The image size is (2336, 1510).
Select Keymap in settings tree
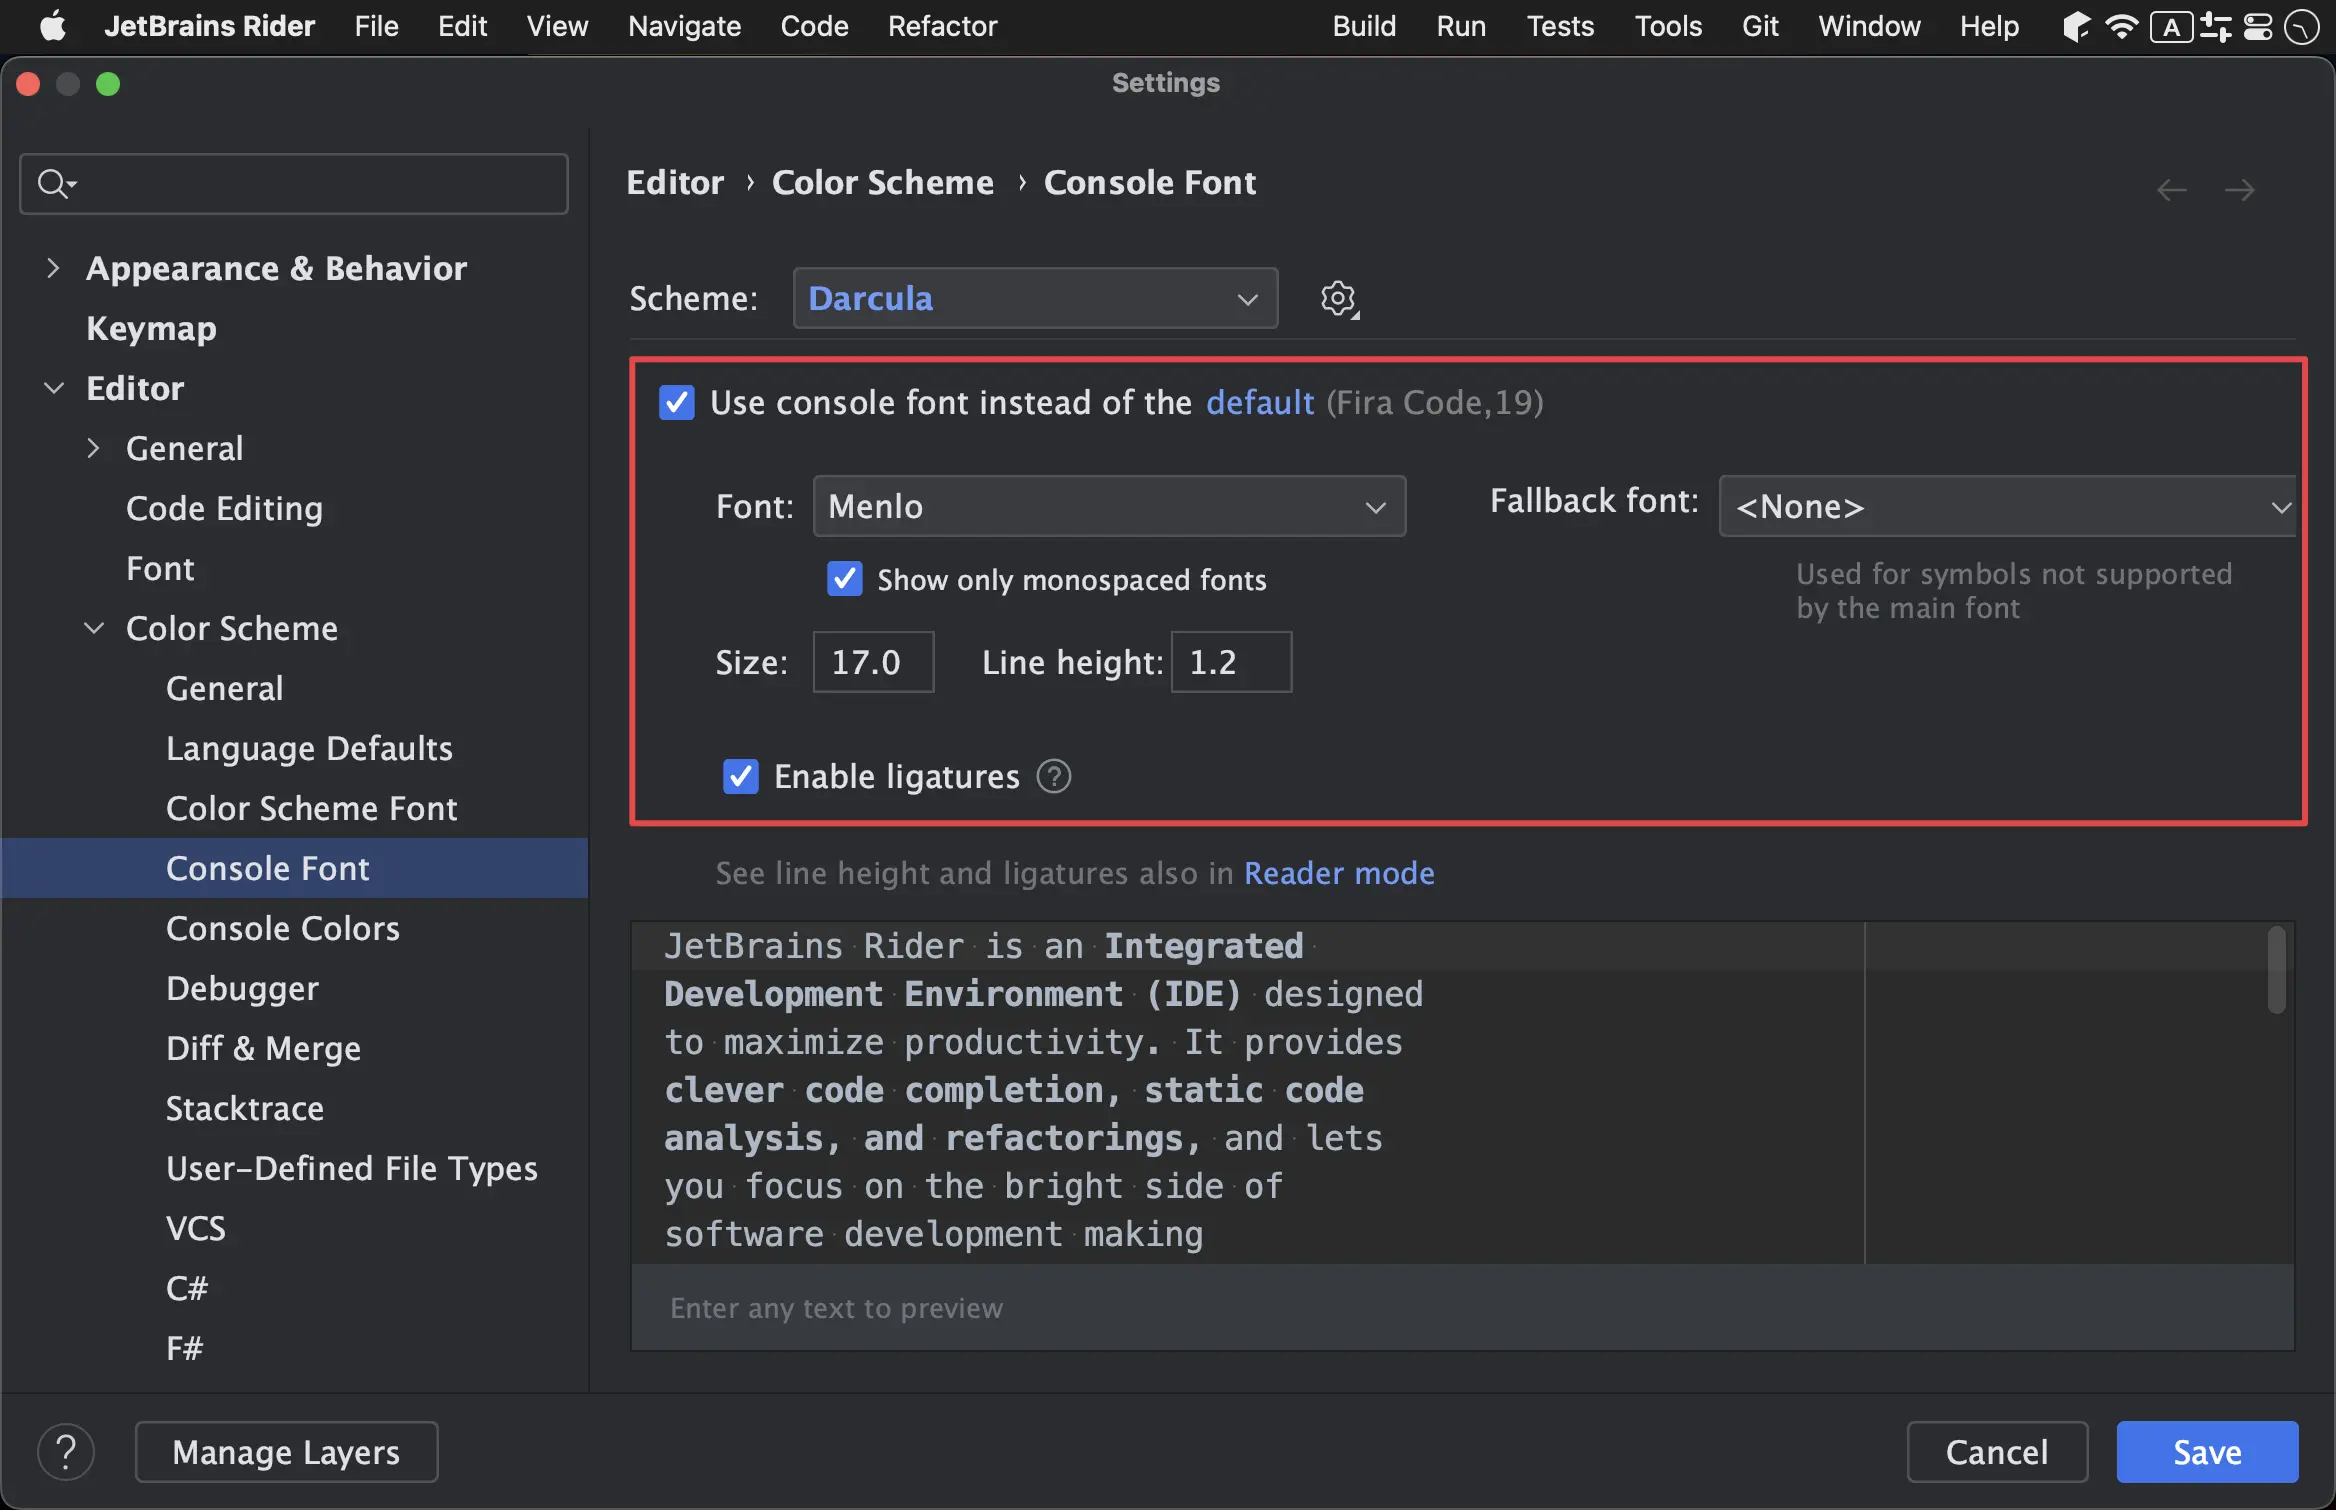coord(151,328)
